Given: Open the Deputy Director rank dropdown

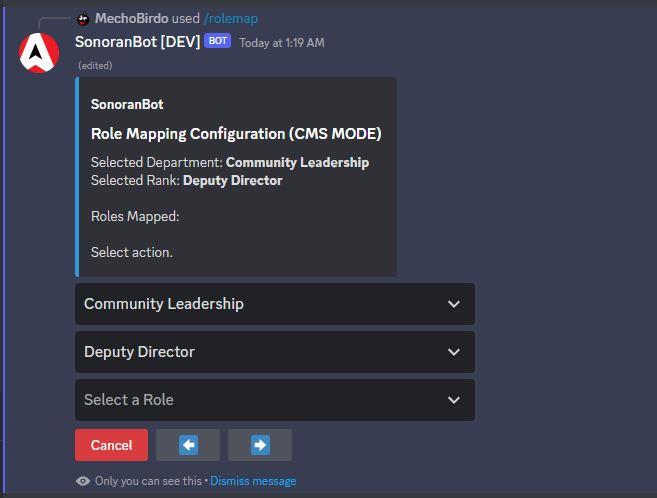Looking at the screenshot, I should pos(275,352).
